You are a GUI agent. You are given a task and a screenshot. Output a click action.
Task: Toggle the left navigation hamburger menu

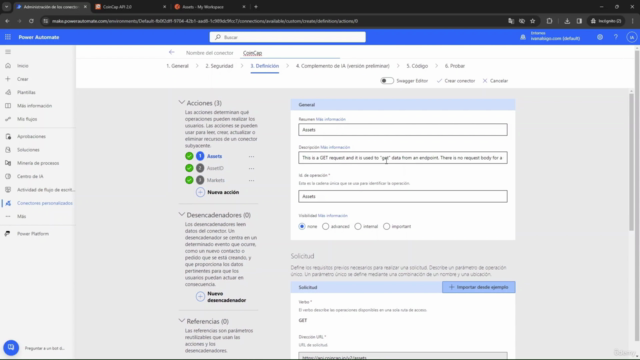(8, 52)
